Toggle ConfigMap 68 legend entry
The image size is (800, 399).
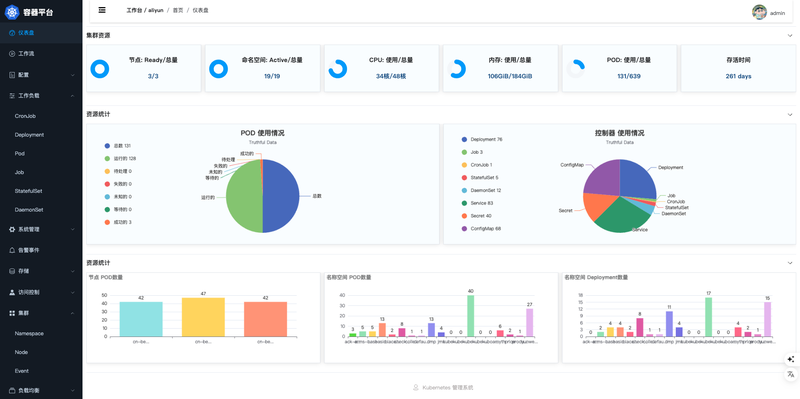coord(481,229)
